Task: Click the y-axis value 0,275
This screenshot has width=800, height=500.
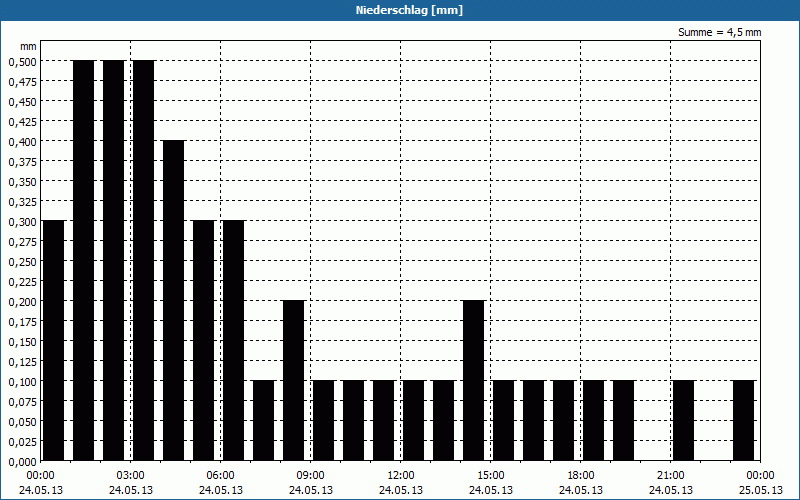Action: 23,242
